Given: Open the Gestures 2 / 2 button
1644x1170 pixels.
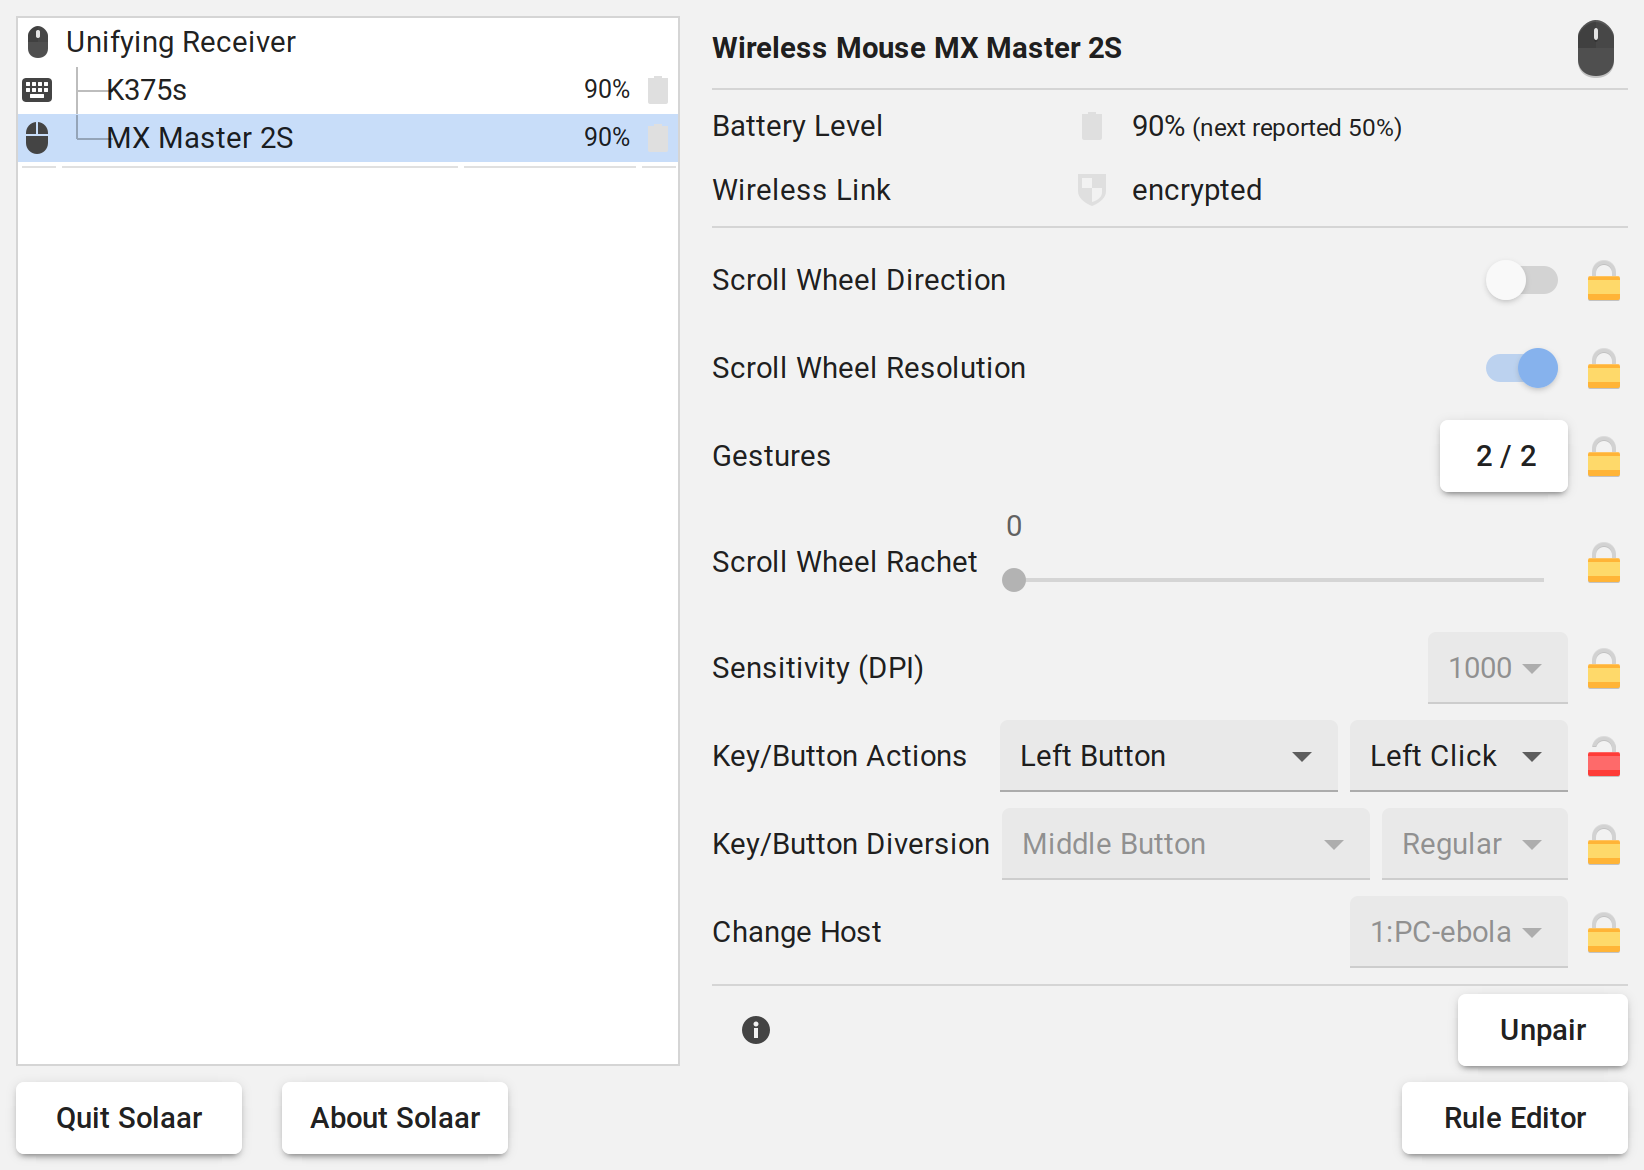Looking at the screenshot, I should [x=1504, y=456].
